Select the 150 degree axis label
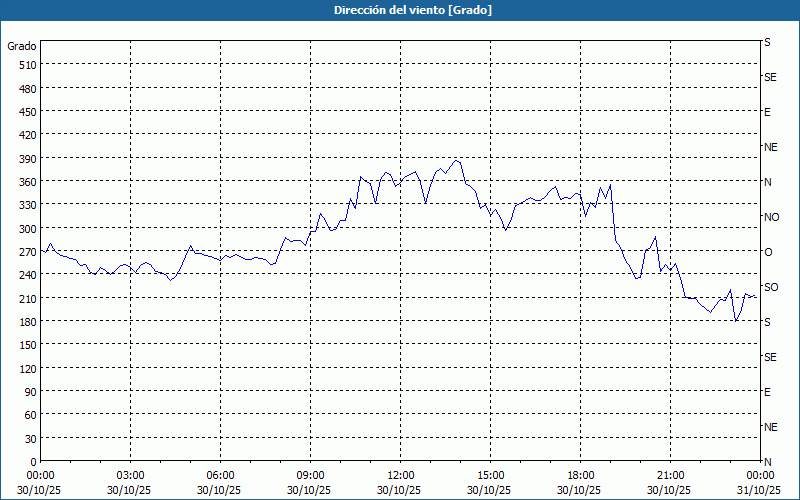The width and height of the screenshot is (800, 500). (29, 345)
